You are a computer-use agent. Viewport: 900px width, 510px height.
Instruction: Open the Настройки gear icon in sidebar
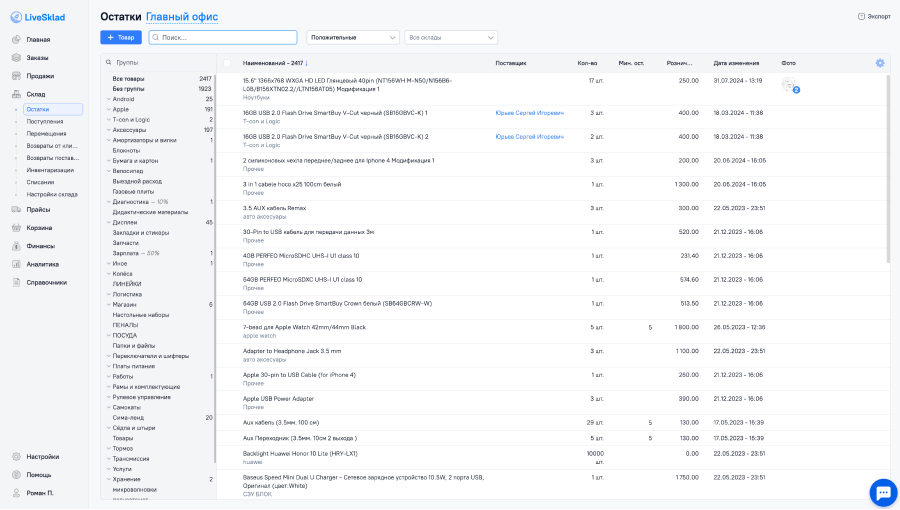[16, 457]
